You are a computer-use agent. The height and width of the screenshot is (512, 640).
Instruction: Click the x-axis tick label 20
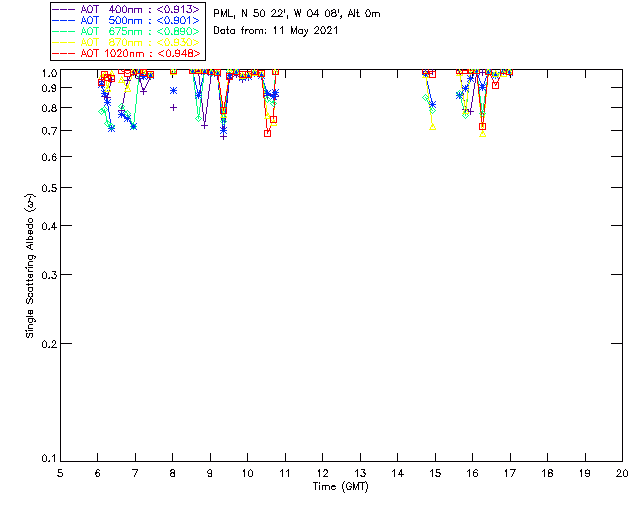[x=622, y=473]
